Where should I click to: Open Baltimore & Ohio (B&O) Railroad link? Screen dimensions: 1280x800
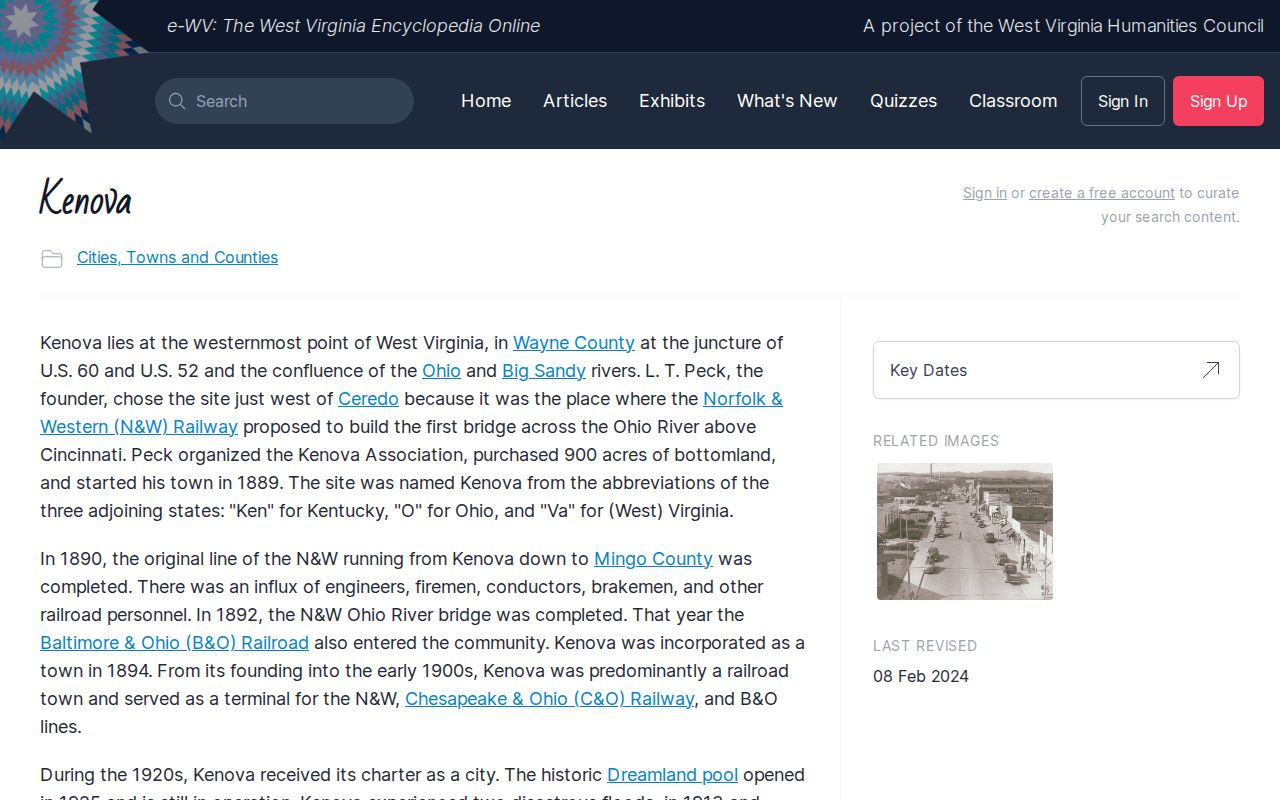[x=174, y=643]
